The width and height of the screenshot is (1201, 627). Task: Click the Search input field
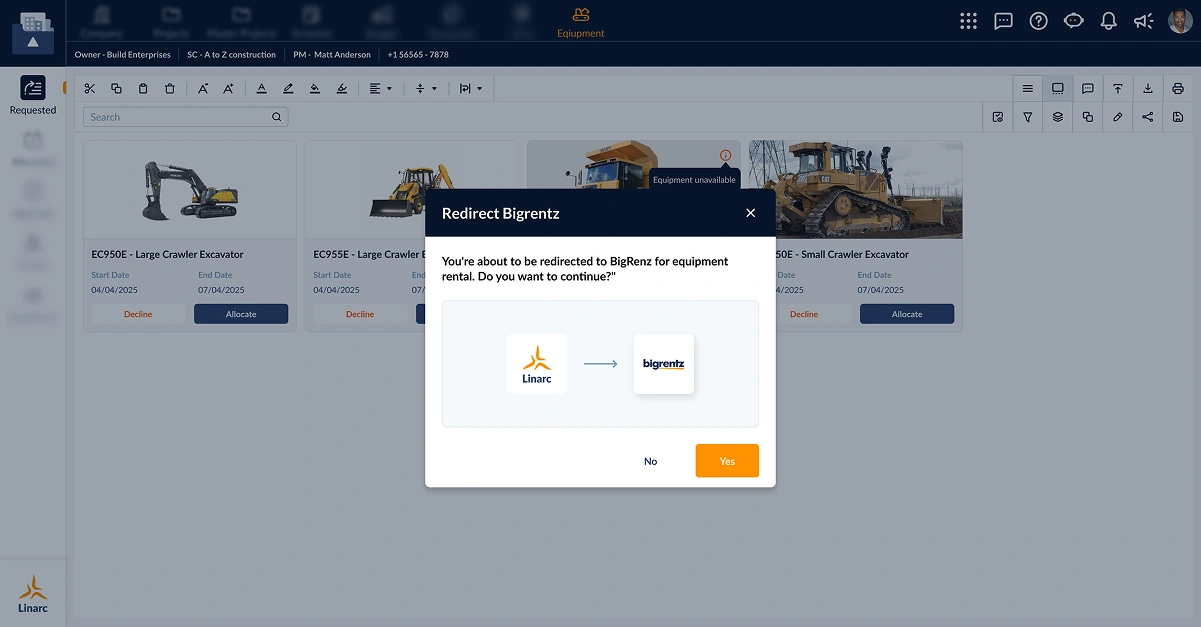tap(185, 117)
